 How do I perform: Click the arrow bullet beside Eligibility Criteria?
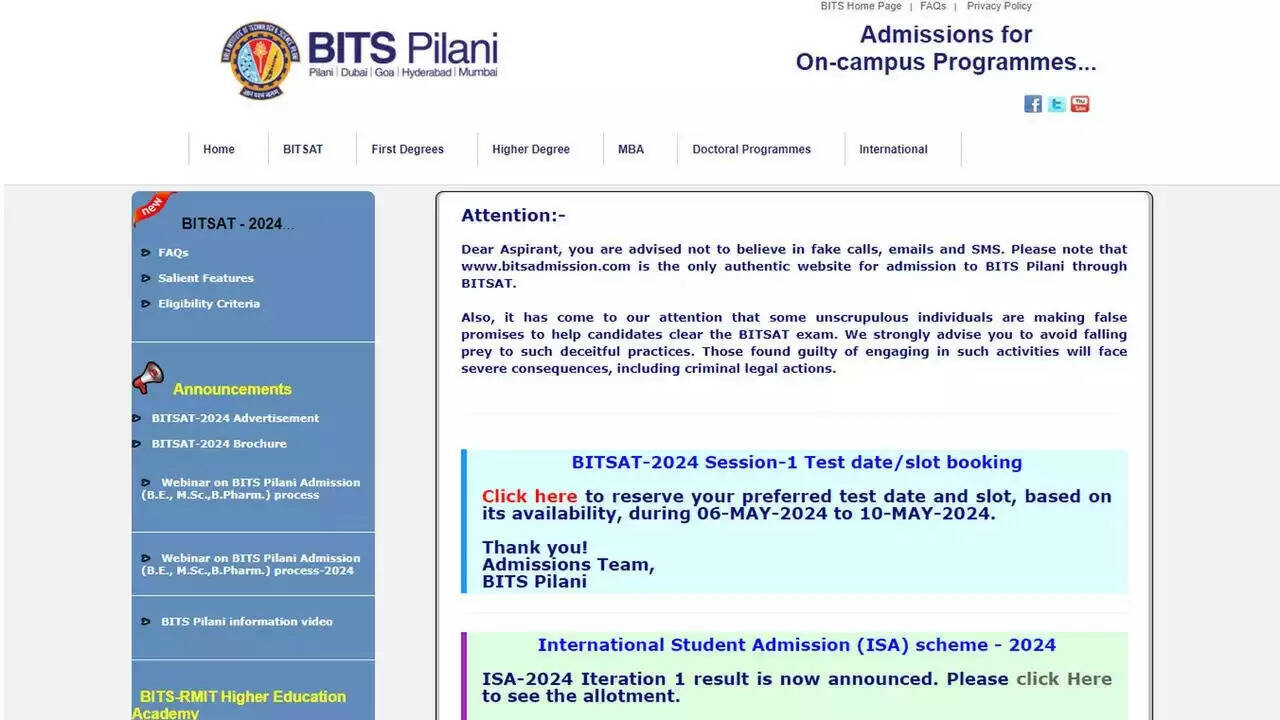(147, 304)
